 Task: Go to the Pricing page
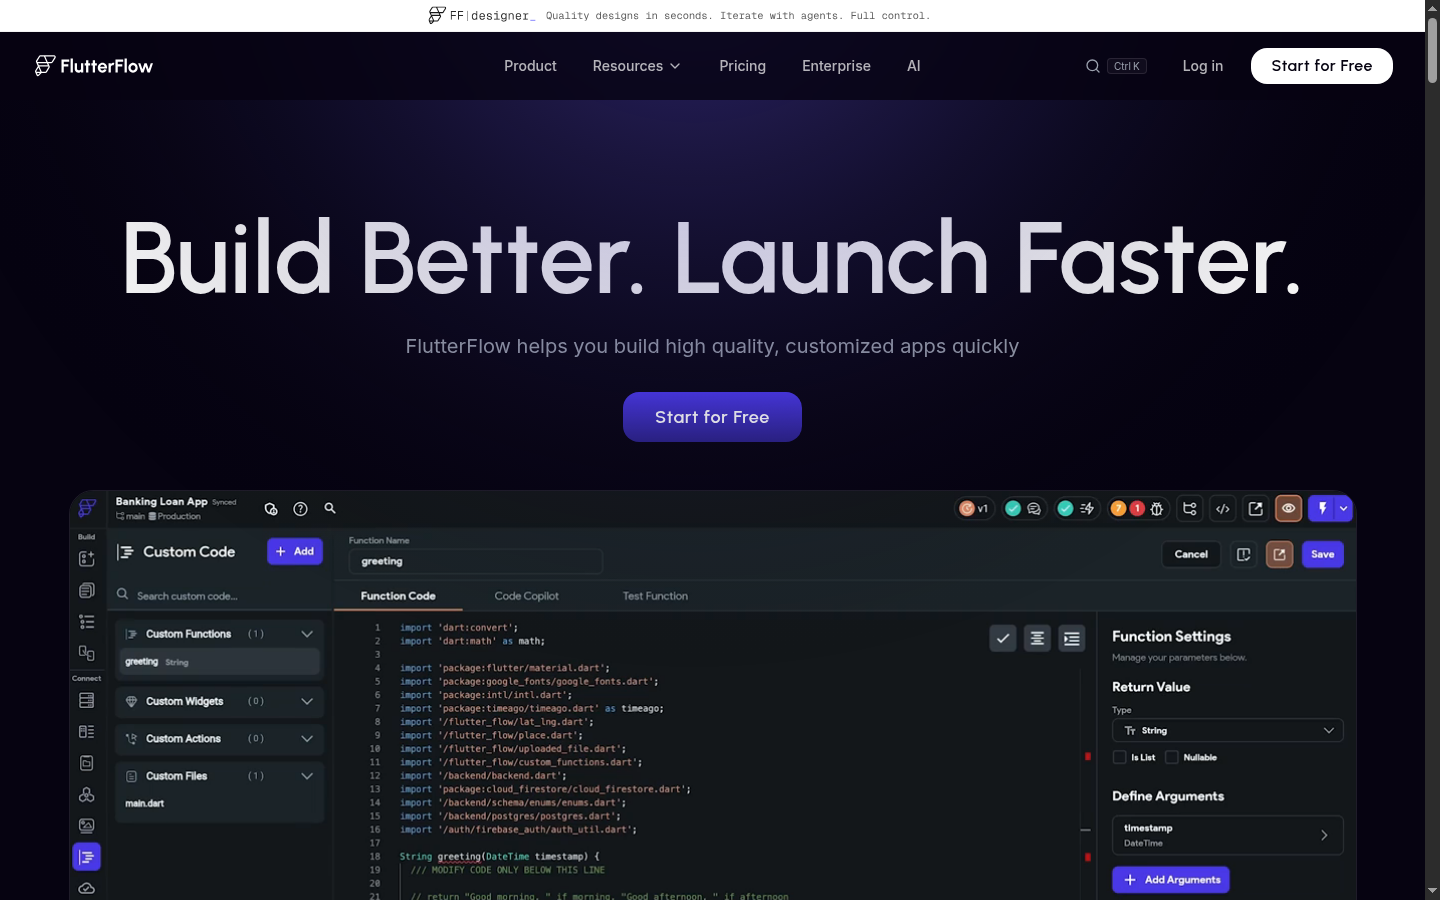742,66
